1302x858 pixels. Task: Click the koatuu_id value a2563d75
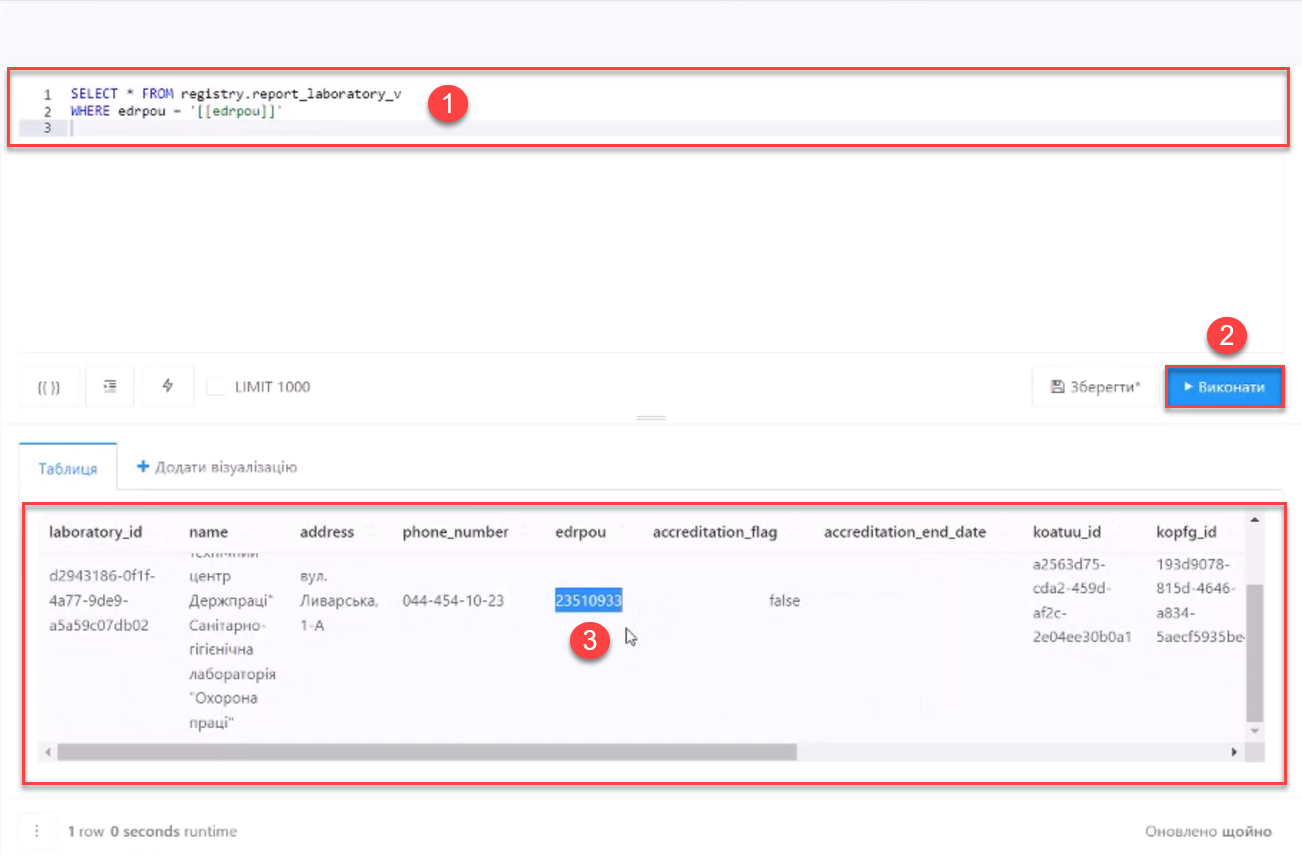tap(1082, 601)
